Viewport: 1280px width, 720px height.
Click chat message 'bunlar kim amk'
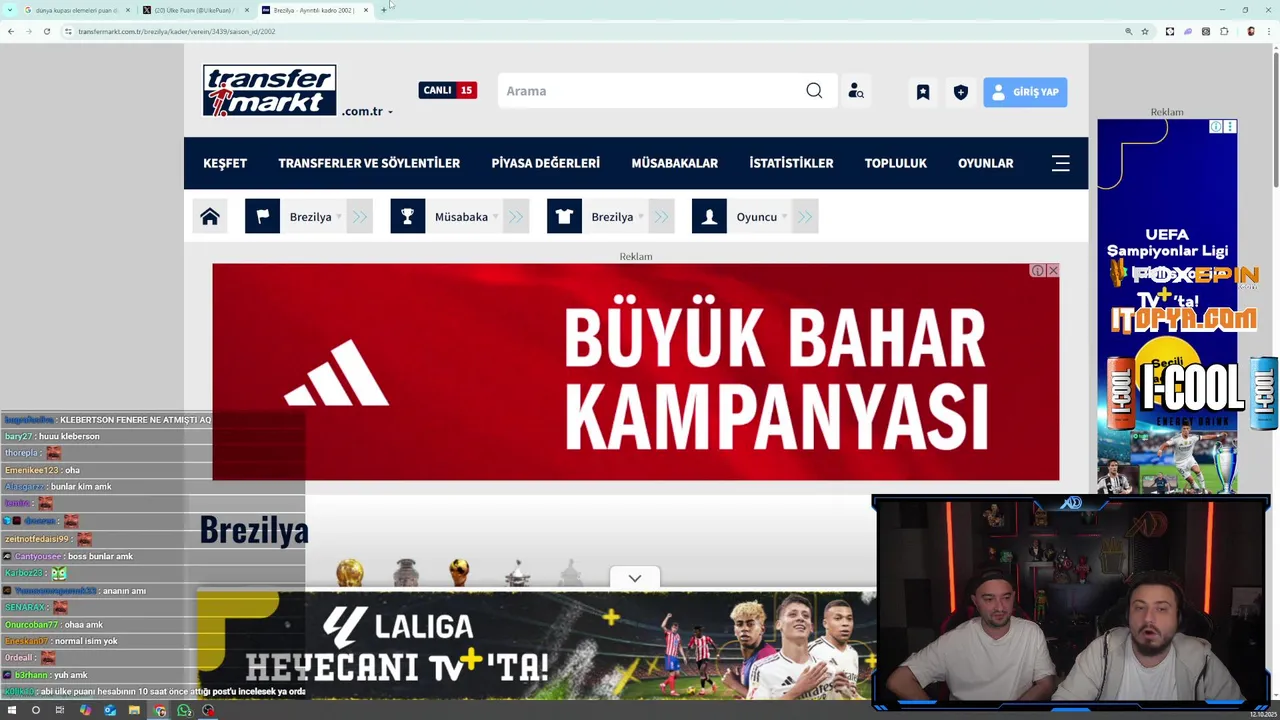pyautogui.click(x=81, y=487)
